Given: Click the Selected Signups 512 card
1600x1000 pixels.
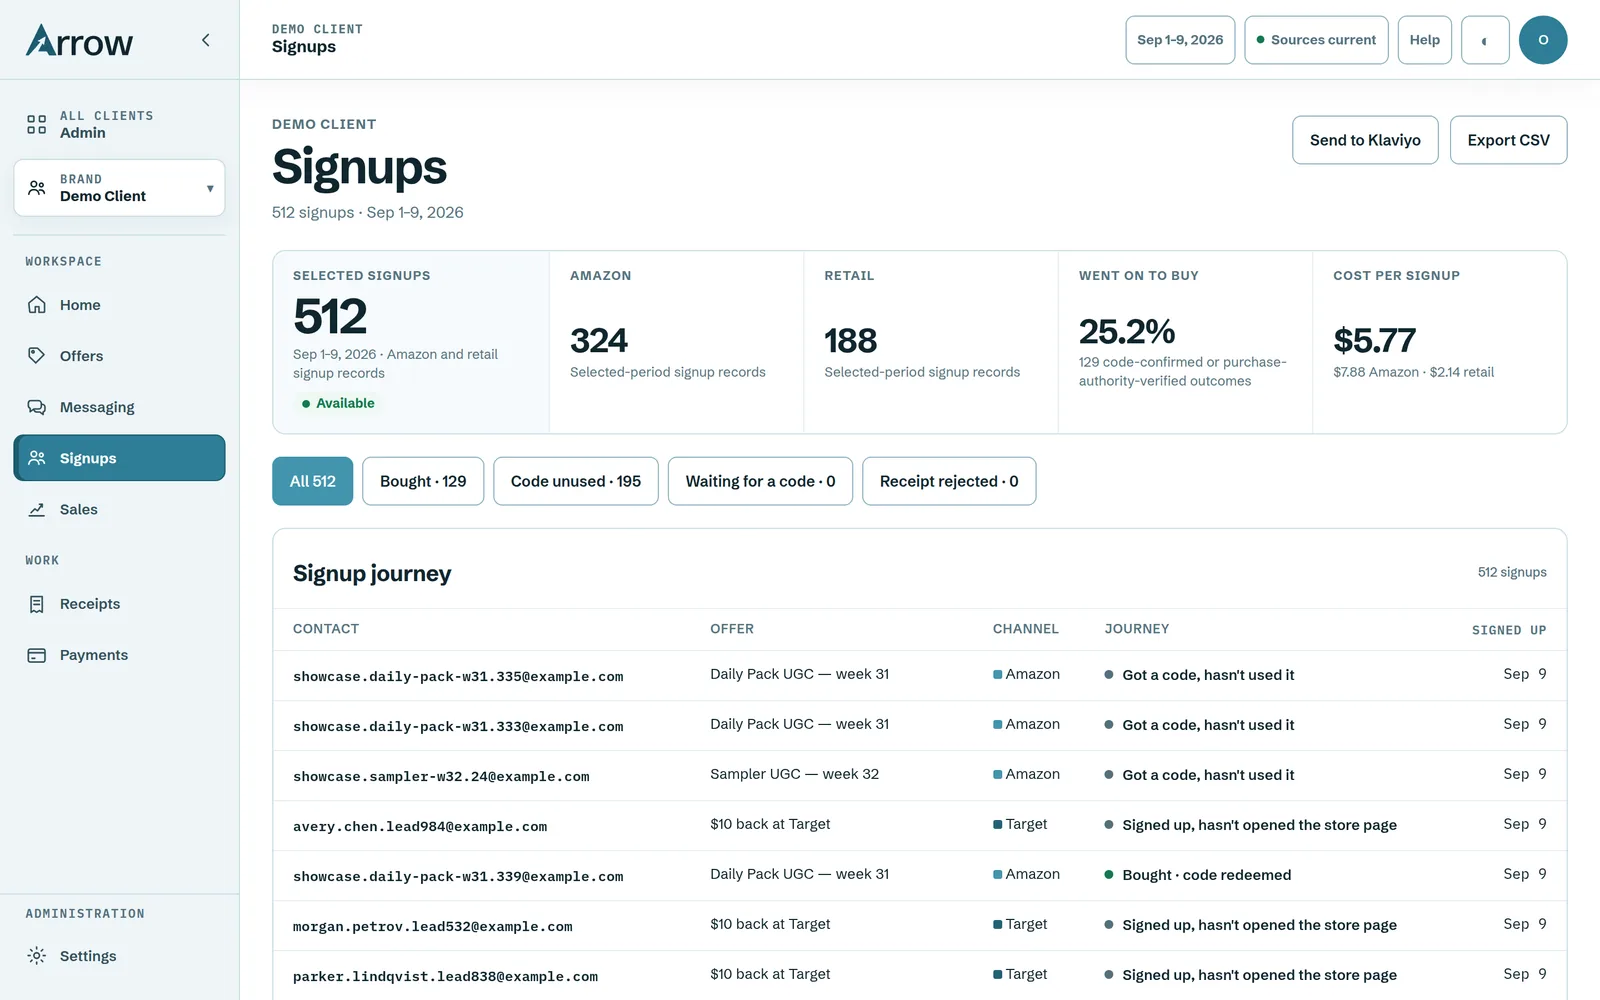Looking at the screenshot, I should pyautogui.click(x=411, y=342).
